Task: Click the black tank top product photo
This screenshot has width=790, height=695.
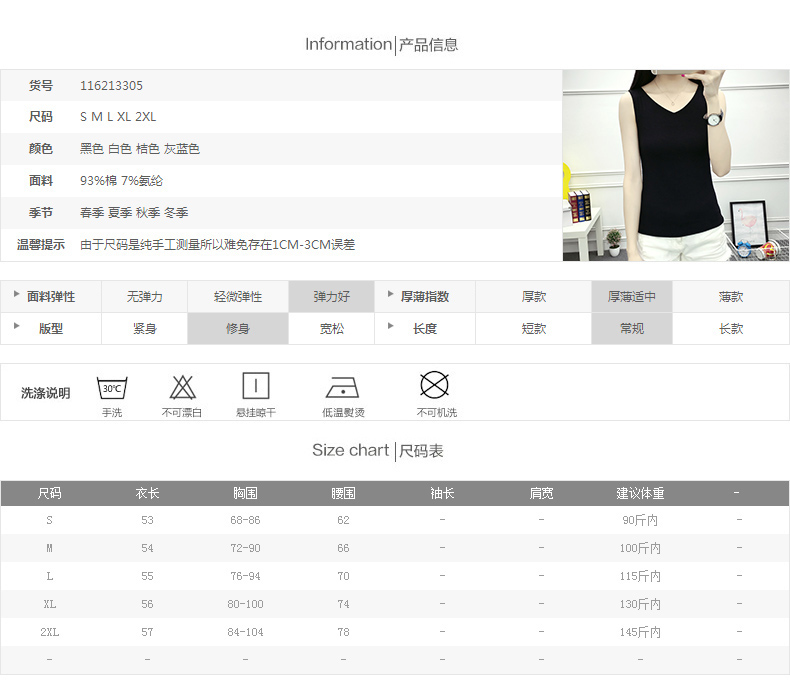Action: point(675,165)
